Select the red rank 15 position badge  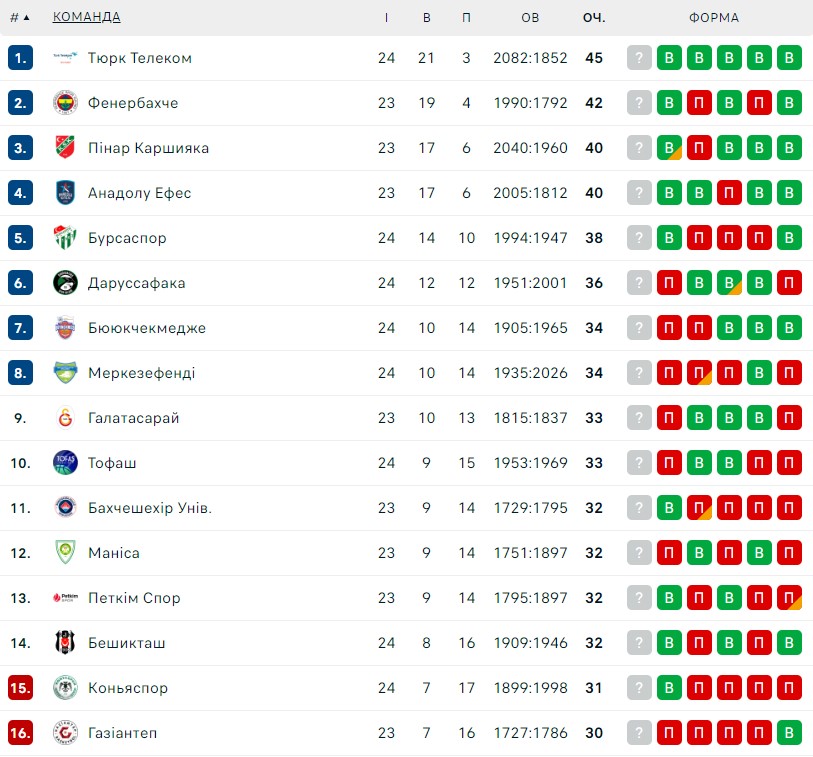point(20,688)
